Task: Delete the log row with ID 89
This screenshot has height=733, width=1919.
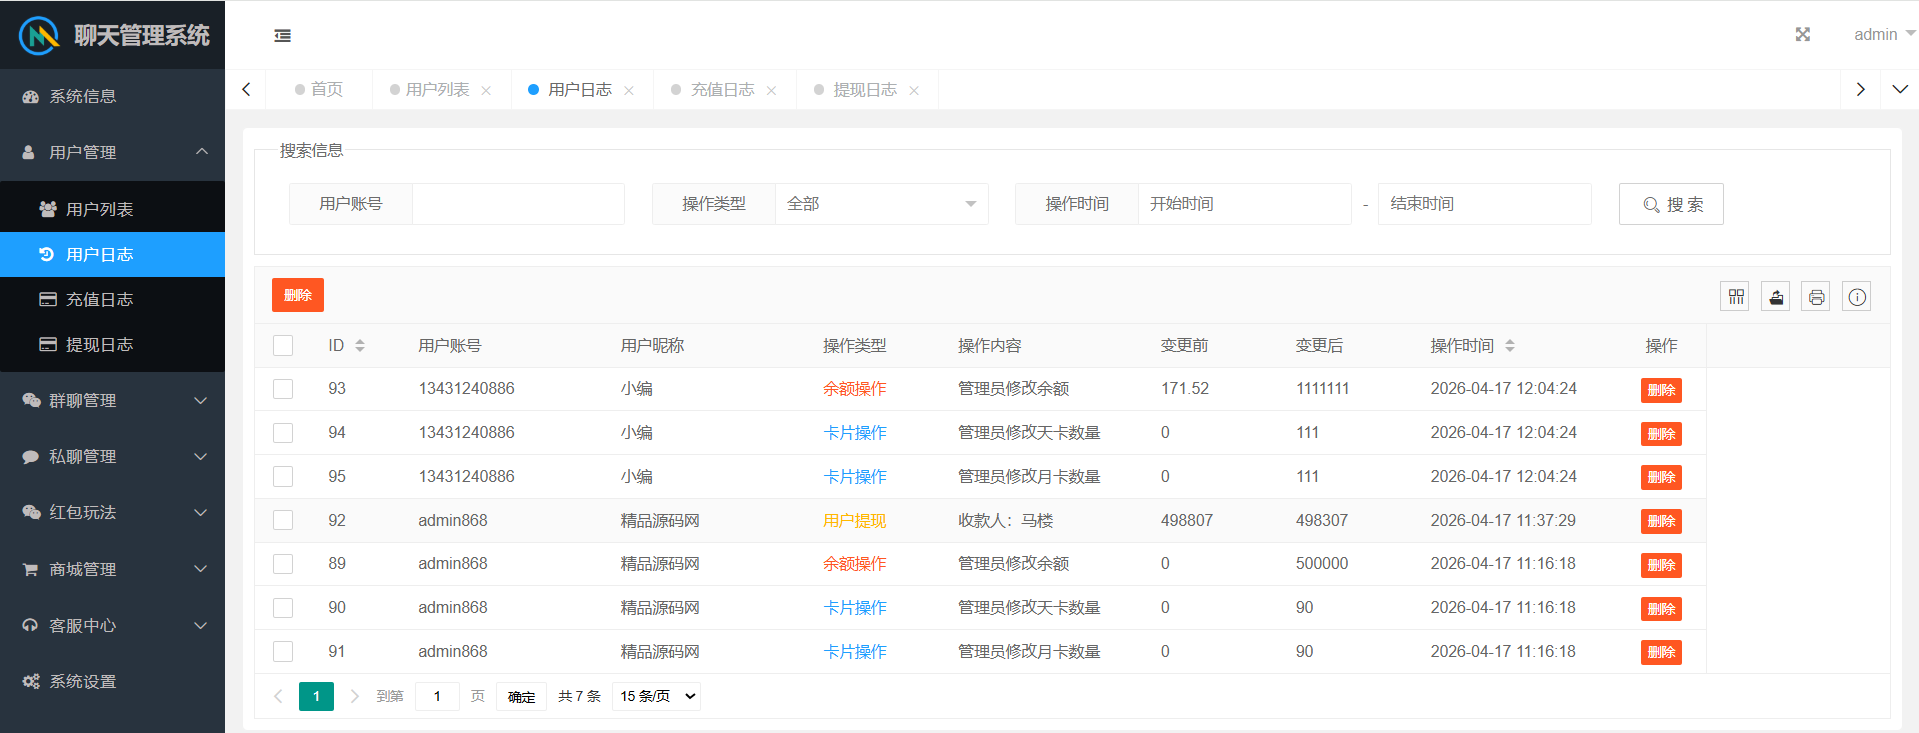Action: [1660, 565]
